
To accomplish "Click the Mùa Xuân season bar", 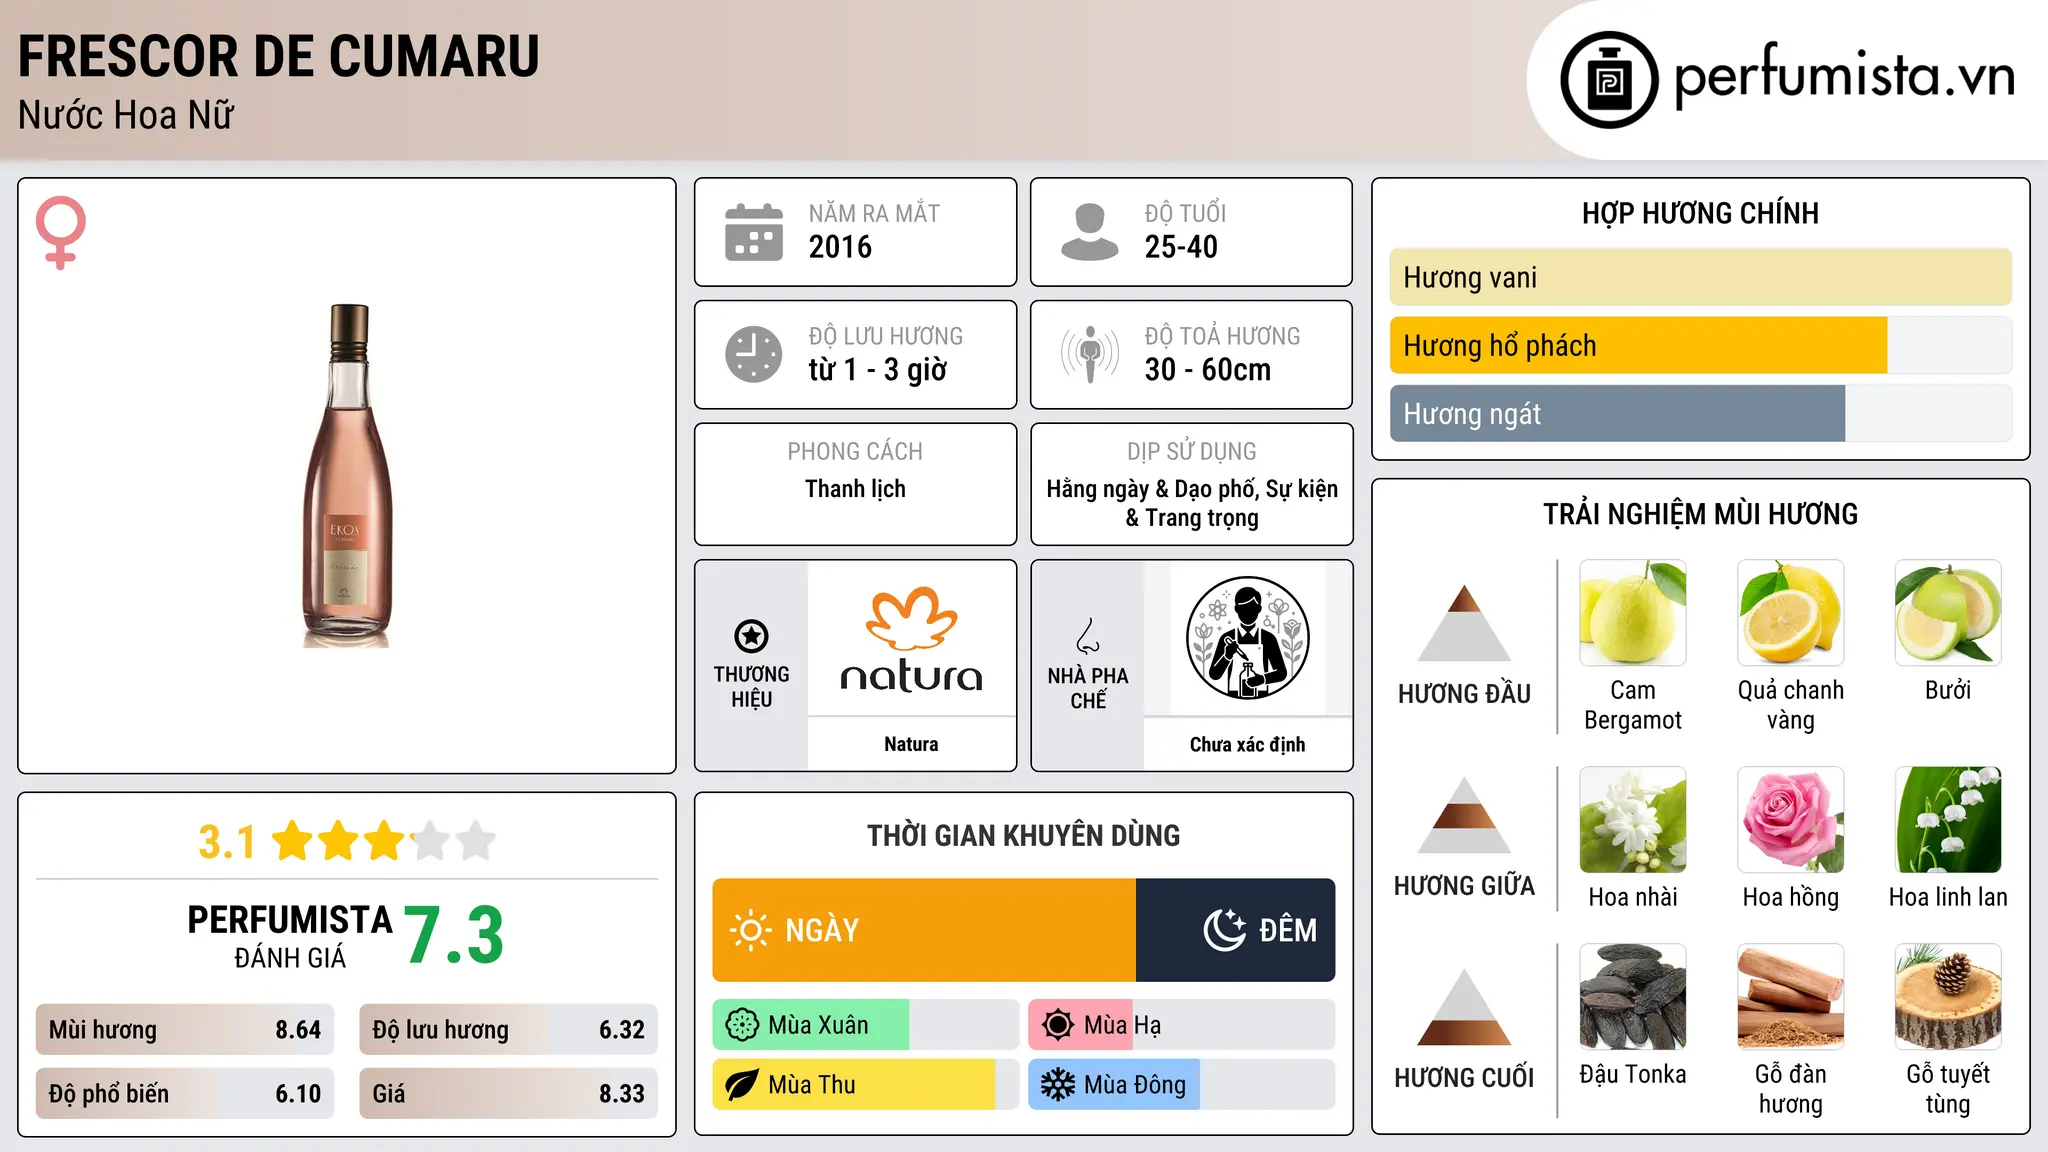I will point(866,1025).
